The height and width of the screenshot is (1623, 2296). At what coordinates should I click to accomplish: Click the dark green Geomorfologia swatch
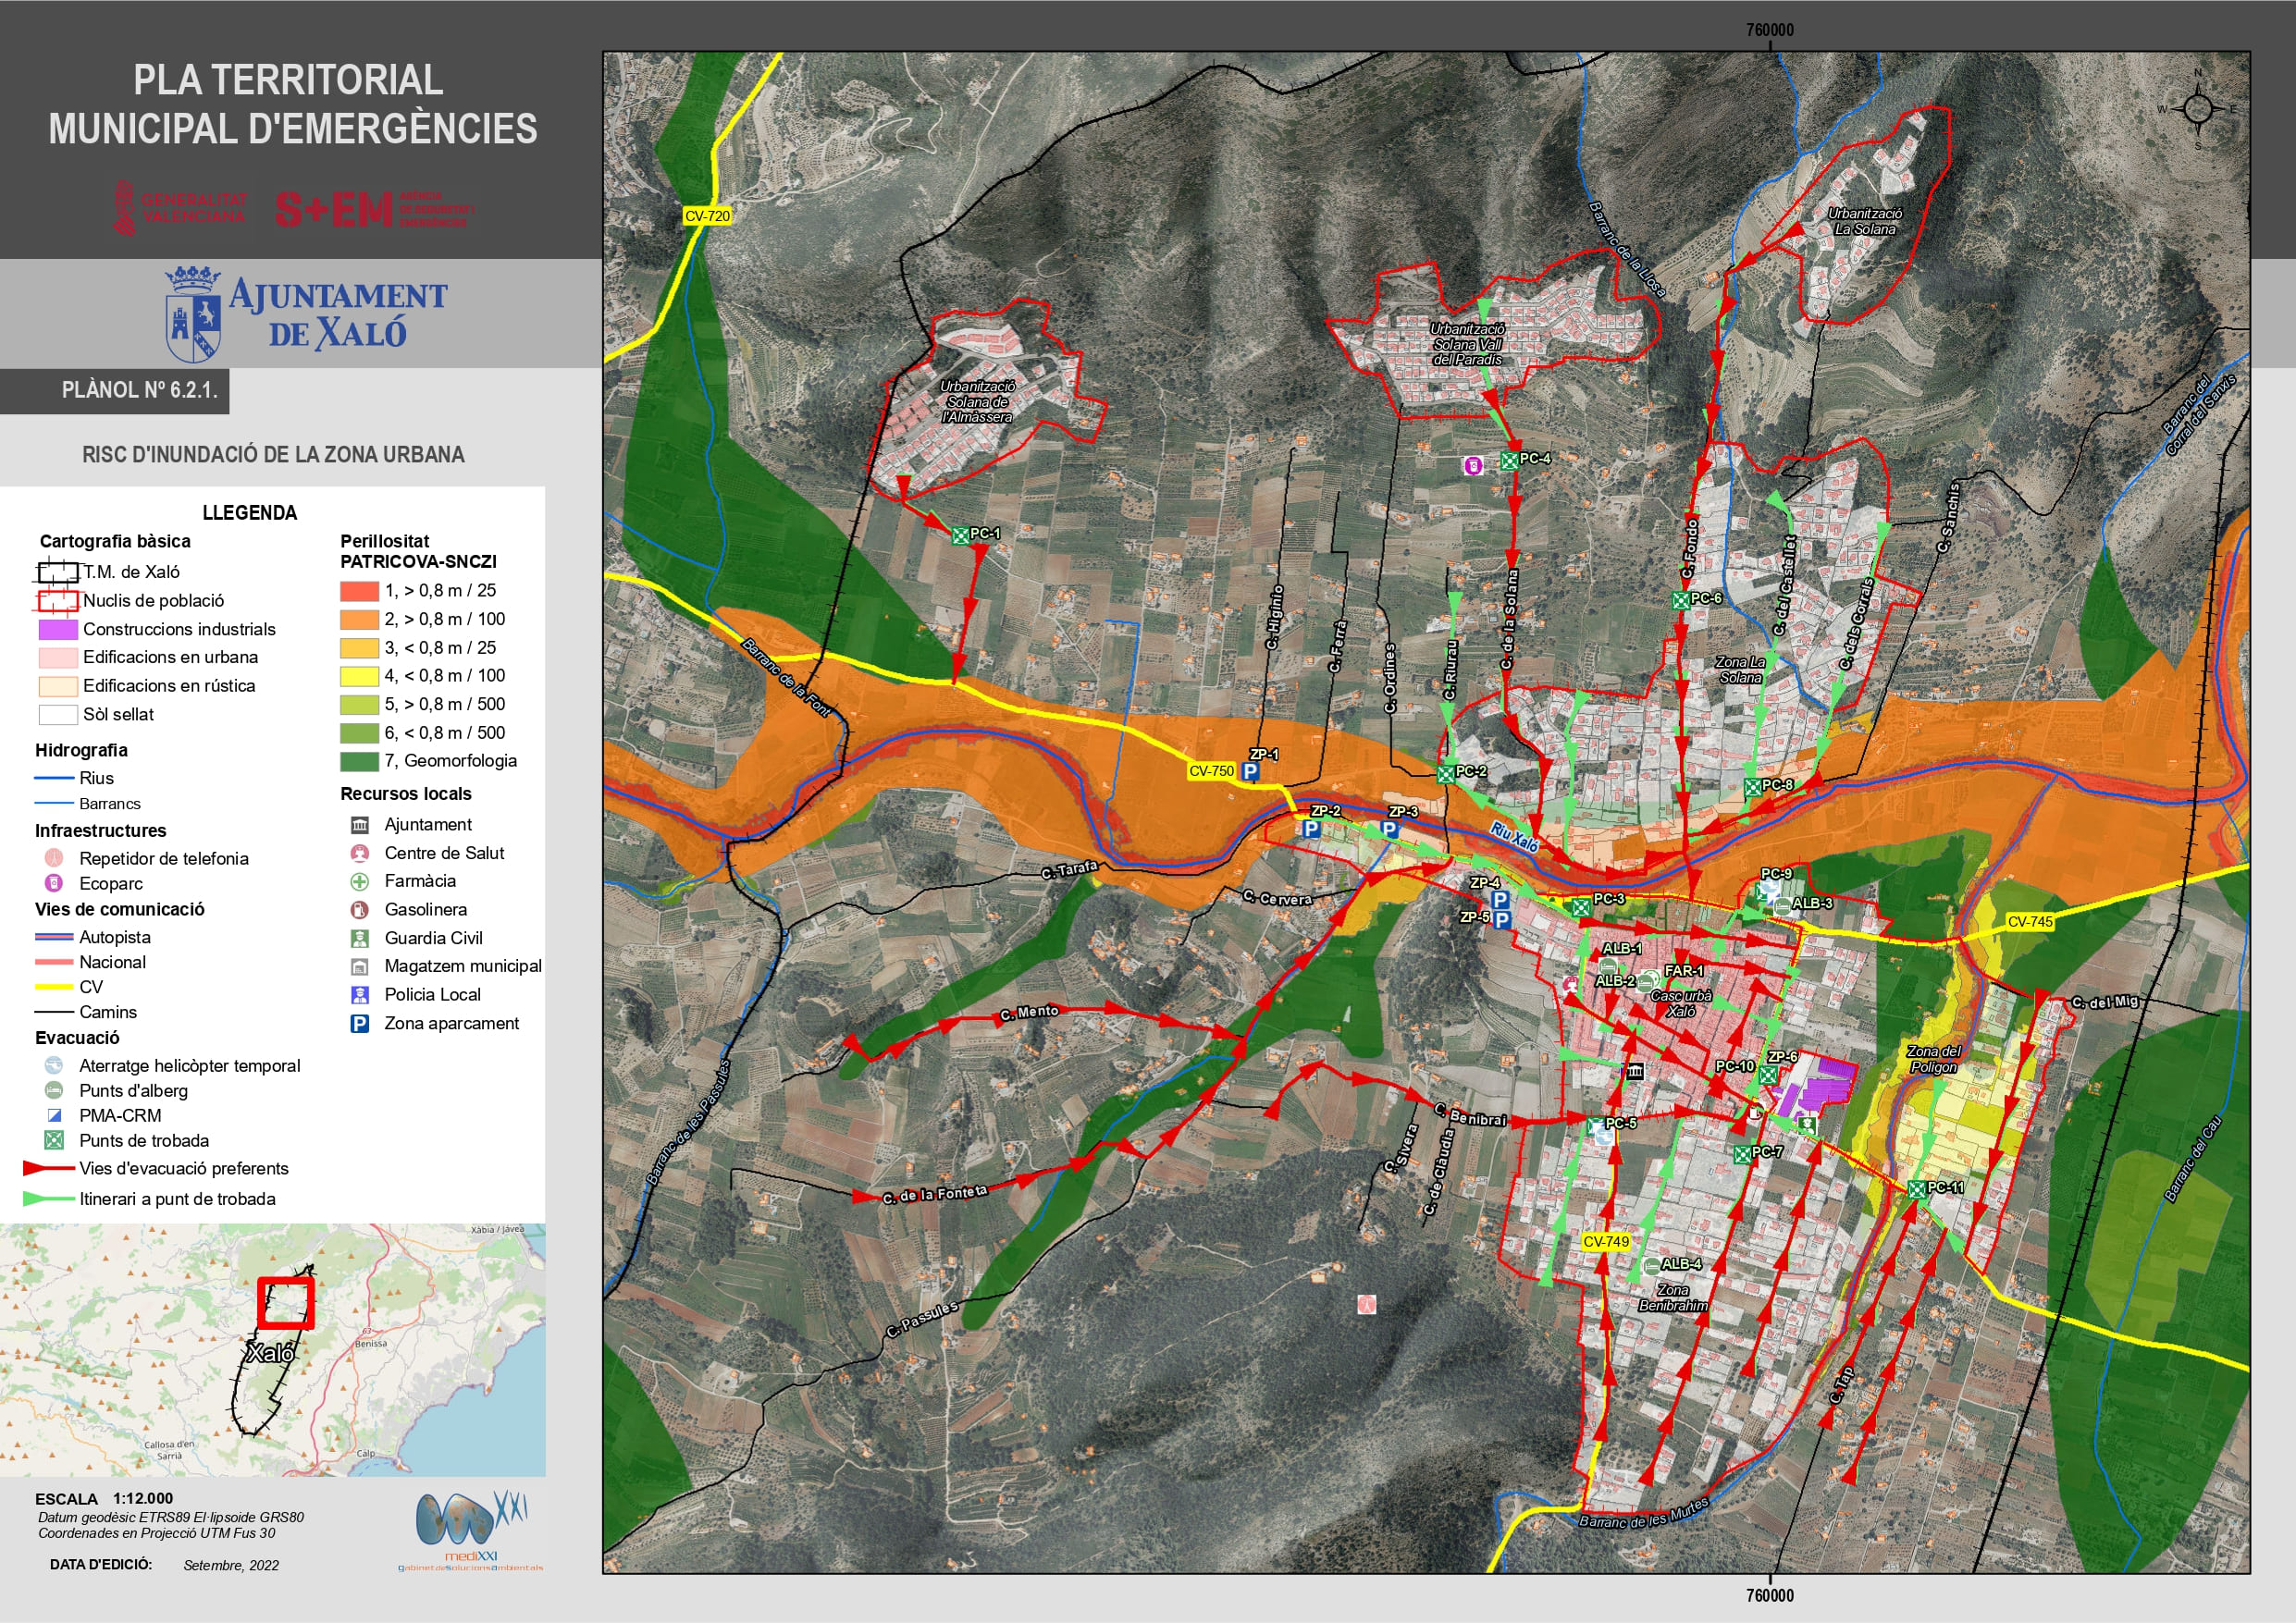359,761
